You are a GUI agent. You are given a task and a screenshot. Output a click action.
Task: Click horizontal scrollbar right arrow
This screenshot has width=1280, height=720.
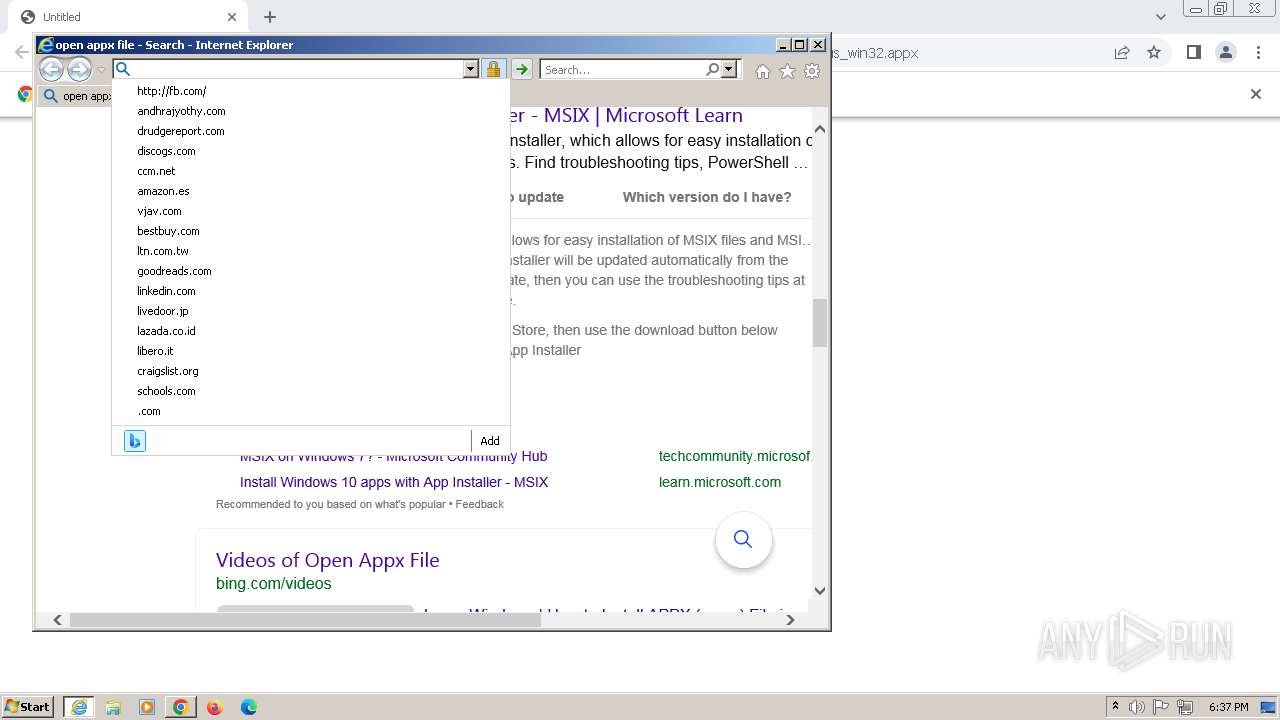[x=790, y=620]
